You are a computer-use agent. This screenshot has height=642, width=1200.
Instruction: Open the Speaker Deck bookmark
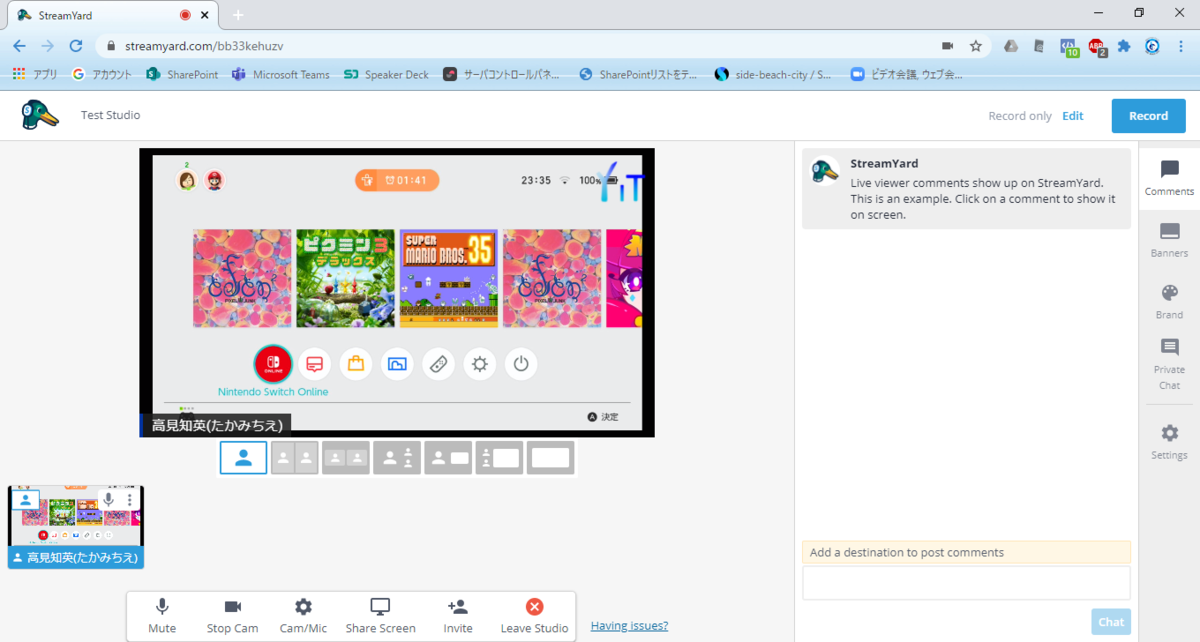(x=386, y=74)
